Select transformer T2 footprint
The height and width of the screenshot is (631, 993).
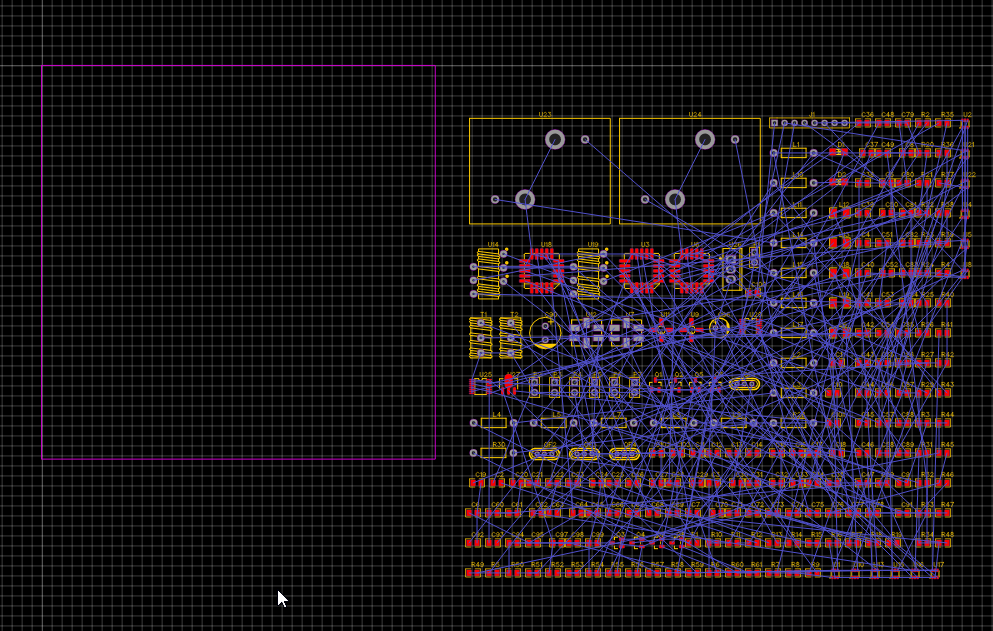(x=511, y=338)
